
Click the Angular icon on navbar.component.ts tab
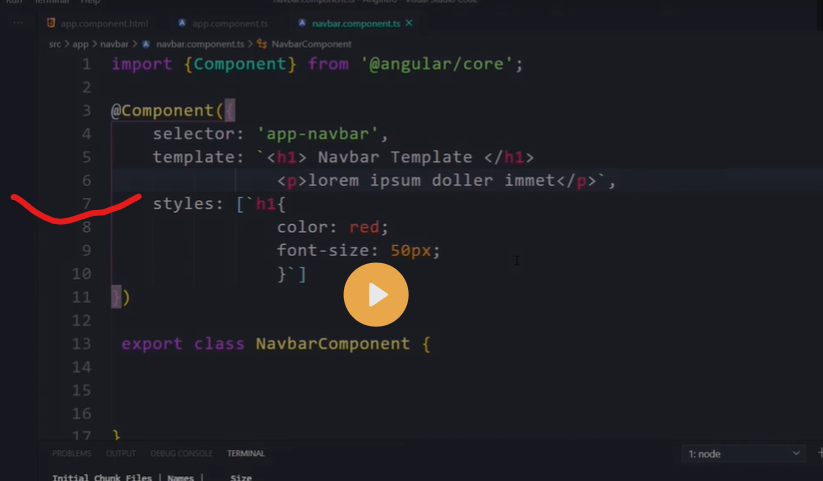(x=302, y=23)
